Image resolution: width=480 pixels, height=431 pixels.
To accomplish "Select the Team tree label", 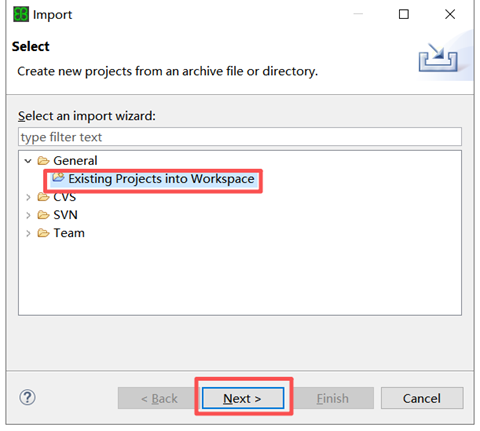I will click(69, 233).
